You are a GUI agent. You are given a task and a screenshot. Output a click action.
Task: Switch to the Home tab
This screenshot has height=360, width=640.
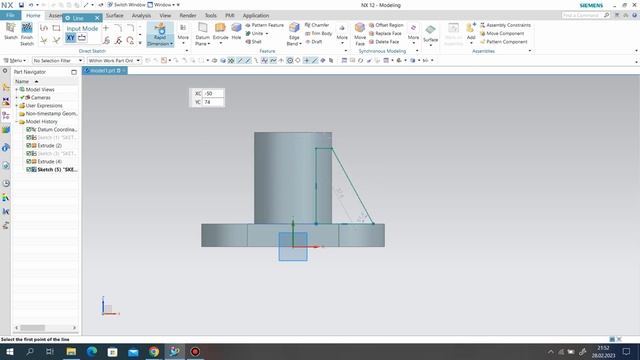[33, 16]
